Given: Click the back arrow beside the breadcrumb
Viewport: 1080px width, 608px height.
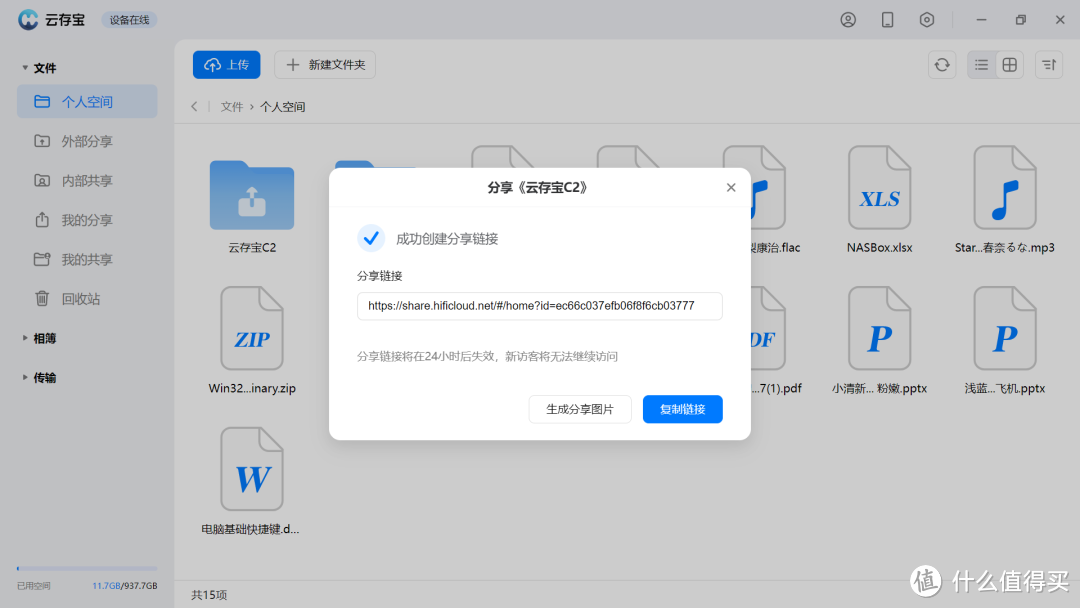Looking at the screenshot, I should [x=194, y=106].
